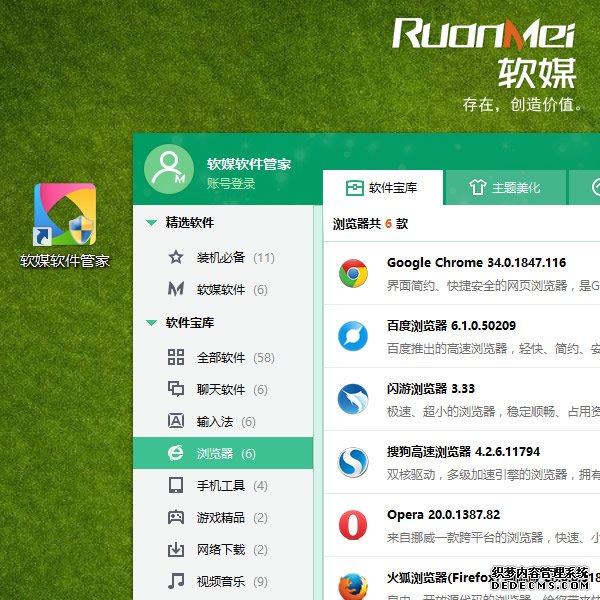Select 游戏精品 (2) category
Image resolution: width=600 pixels, height=600 pixels.
pos(223,518)
